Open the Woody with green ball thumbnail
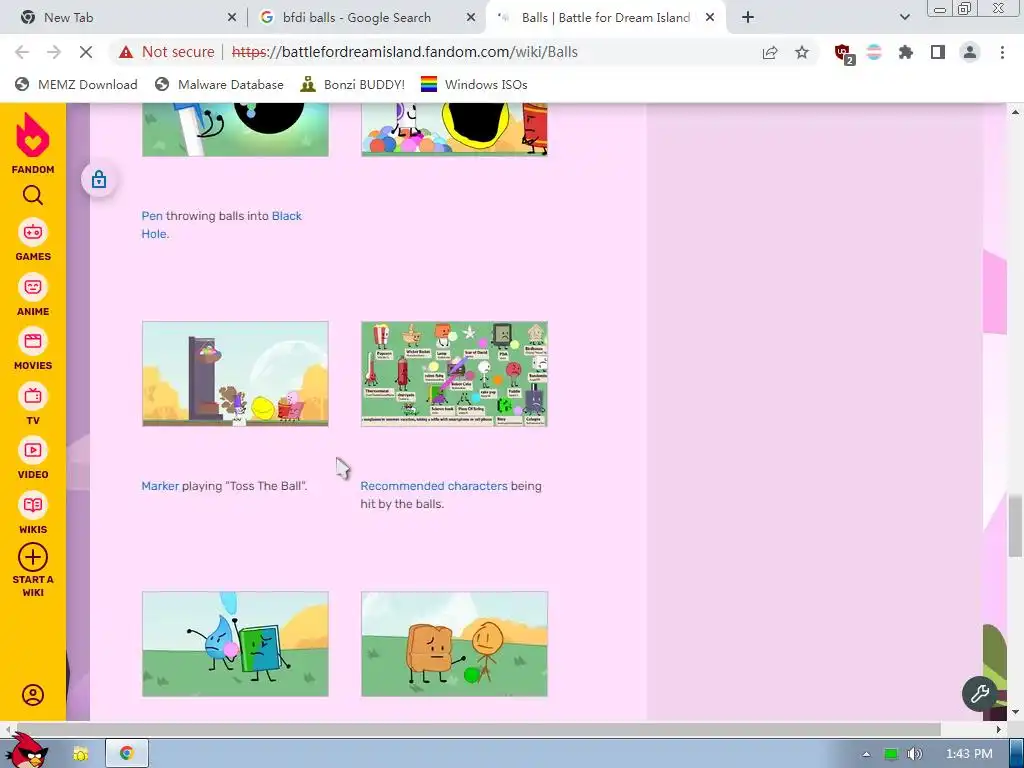This screenshot has width=1024, height=768. tap(454, 644)
